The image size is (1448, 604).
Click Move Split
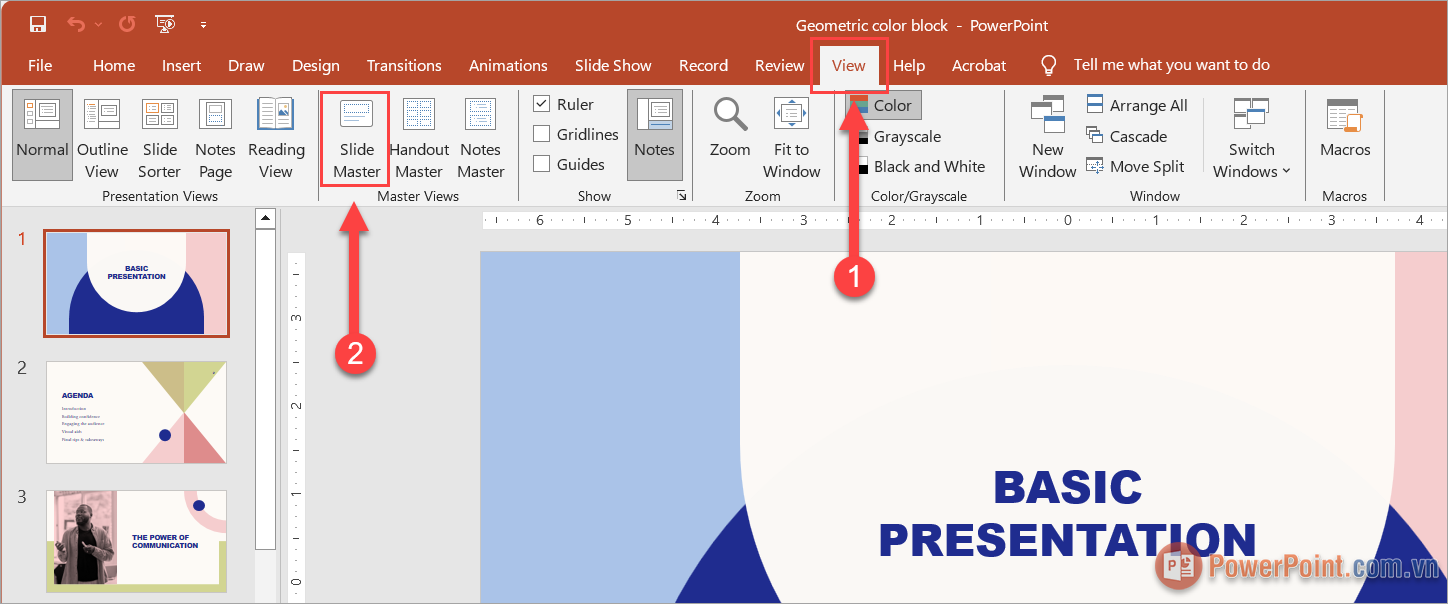coord(1135,166)
